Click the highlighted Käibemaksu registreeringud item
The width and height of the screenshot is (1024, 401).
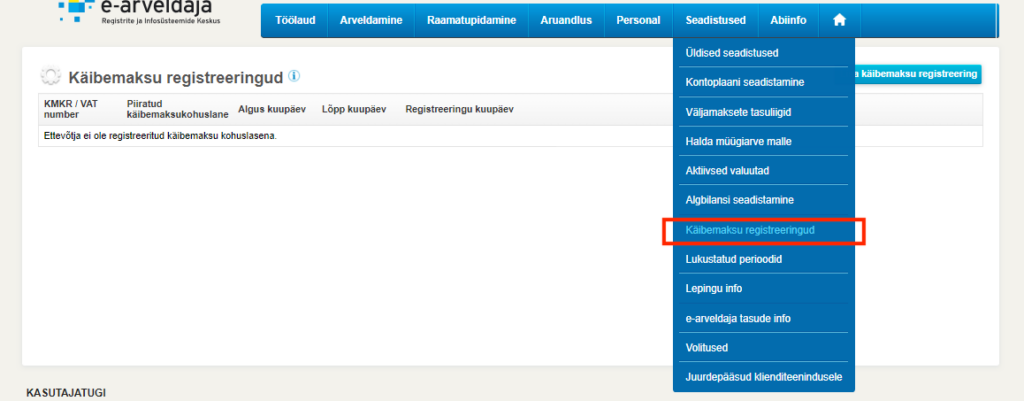point(750,230)
